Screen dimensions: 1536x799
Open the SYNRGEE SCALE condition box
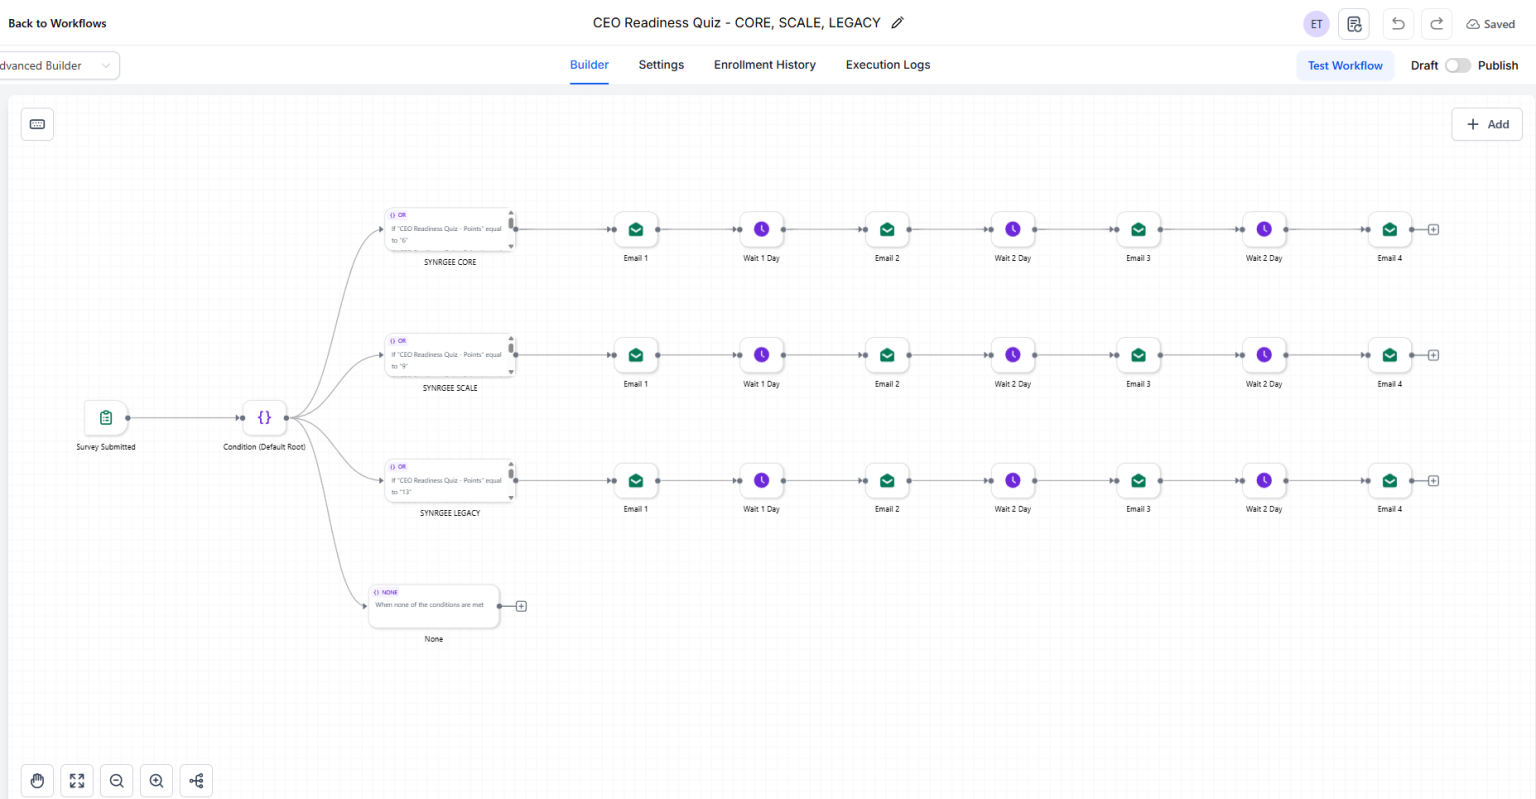[449, 355]
